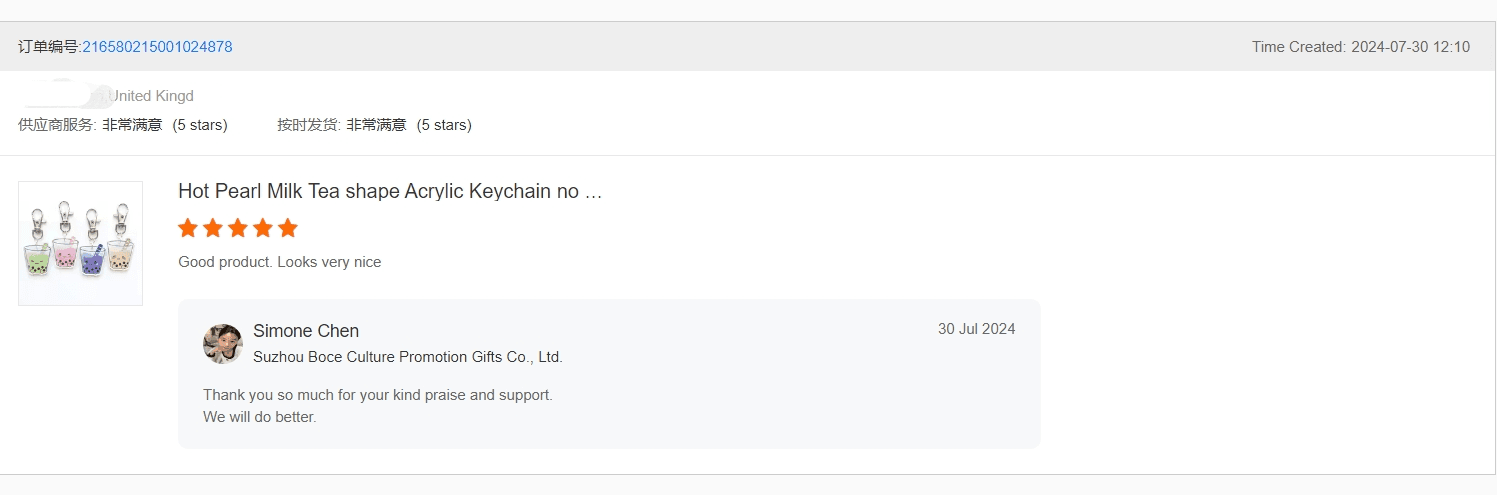Click the 30 Jul 2024 reply date
The image size is (1497, 495).
pyautogui.click(x=976, y=329)
